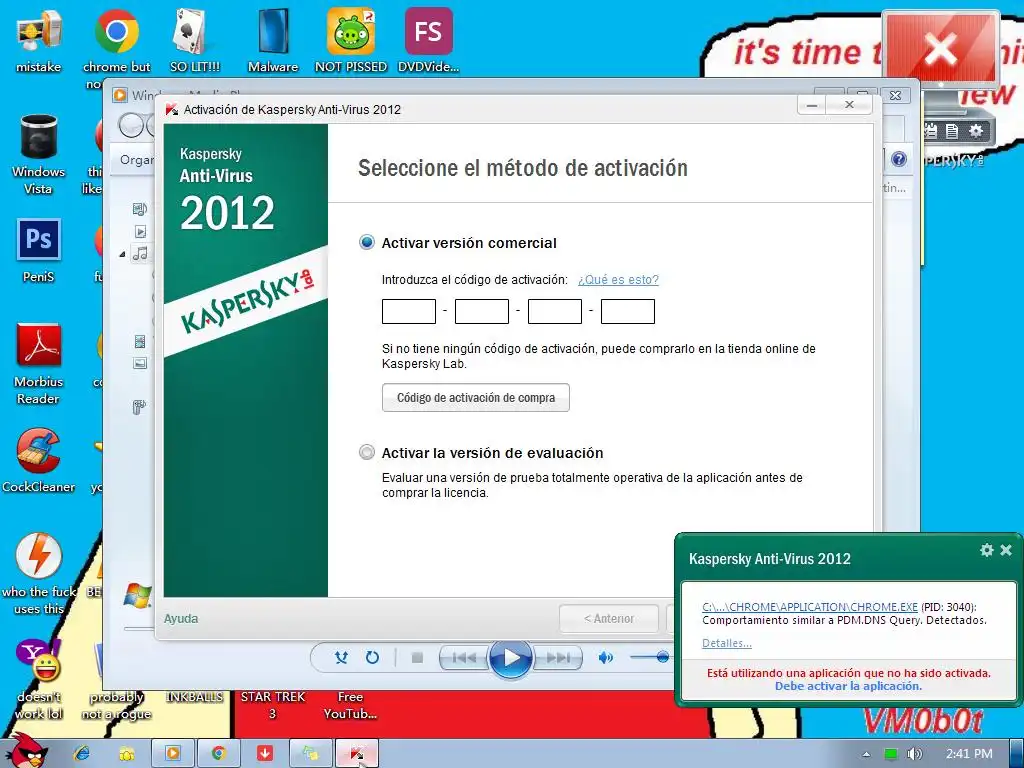The height and width of the screenshot is (768, 1024).
Task: Click the 2:41 PM taskbar clock
Action: pyautogui.click(x=969, y=754)
